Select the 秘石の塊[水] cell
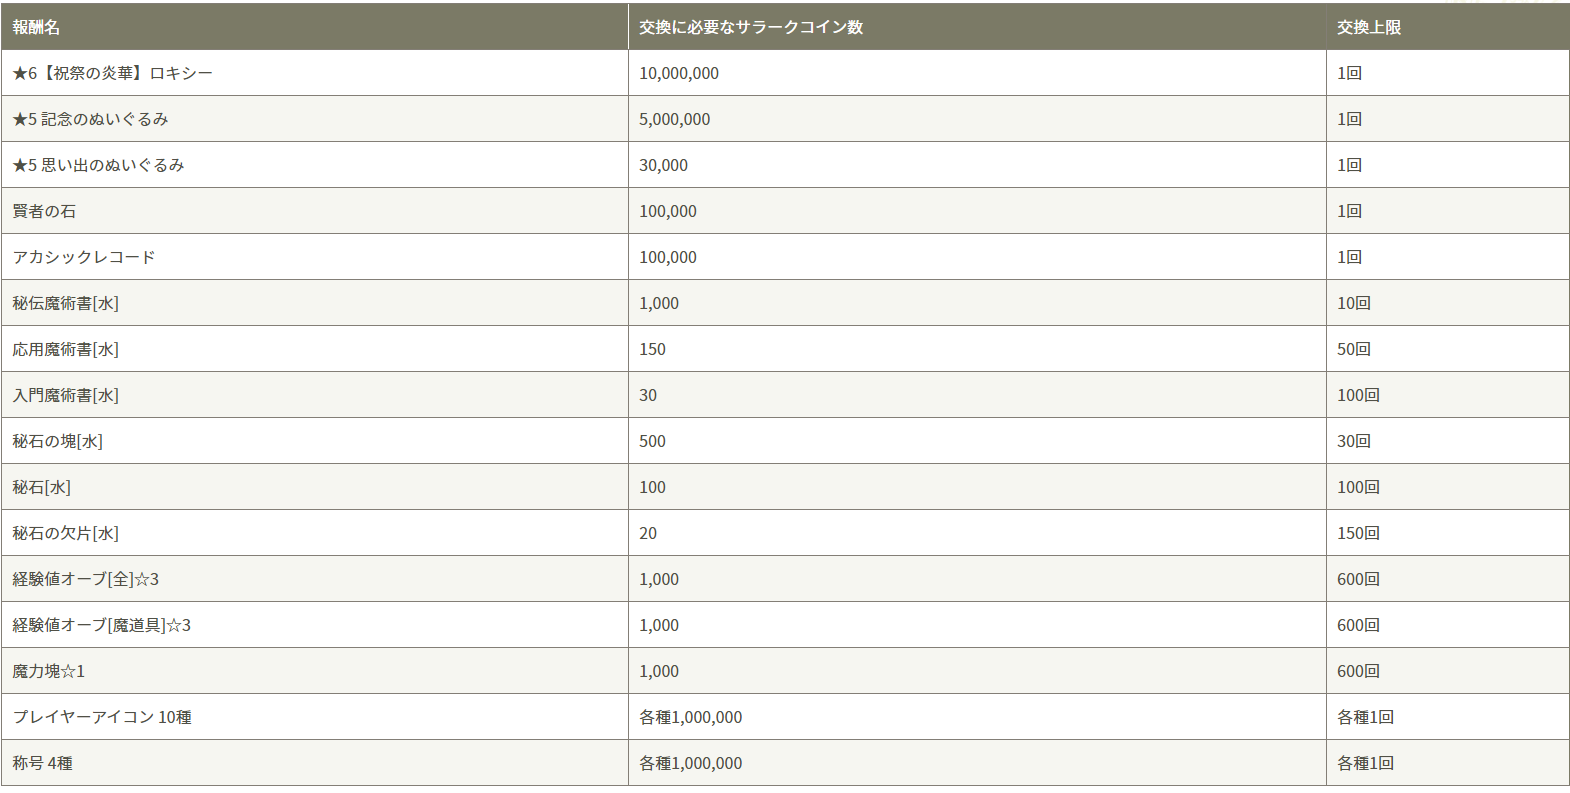The image size is (1570, 793). coord(57,442)
